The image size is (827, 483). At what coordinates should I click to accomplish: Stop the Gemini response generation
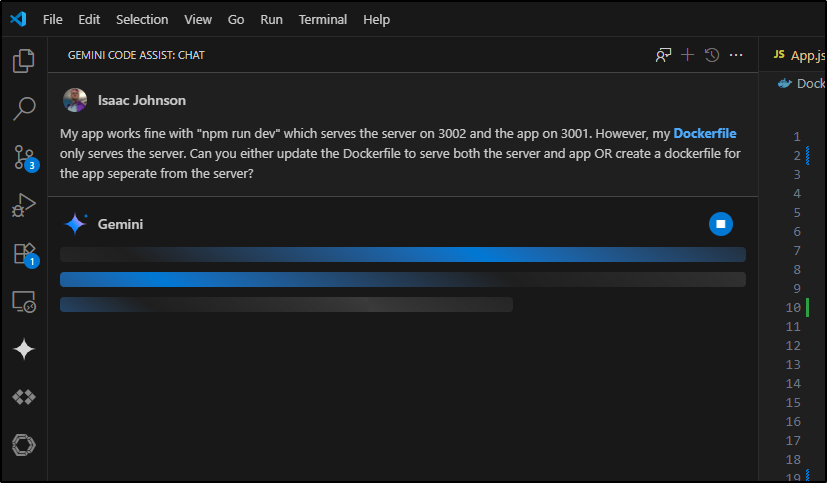pyautogui.click(x=720, y=224)
